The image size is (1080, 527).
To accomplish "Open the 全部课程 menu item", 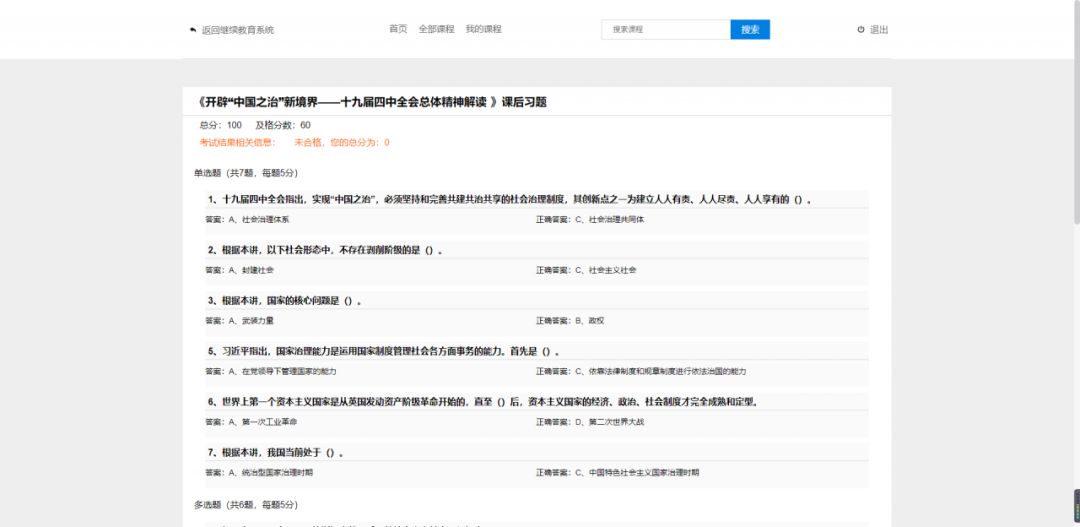I will (x=436, y=29).
